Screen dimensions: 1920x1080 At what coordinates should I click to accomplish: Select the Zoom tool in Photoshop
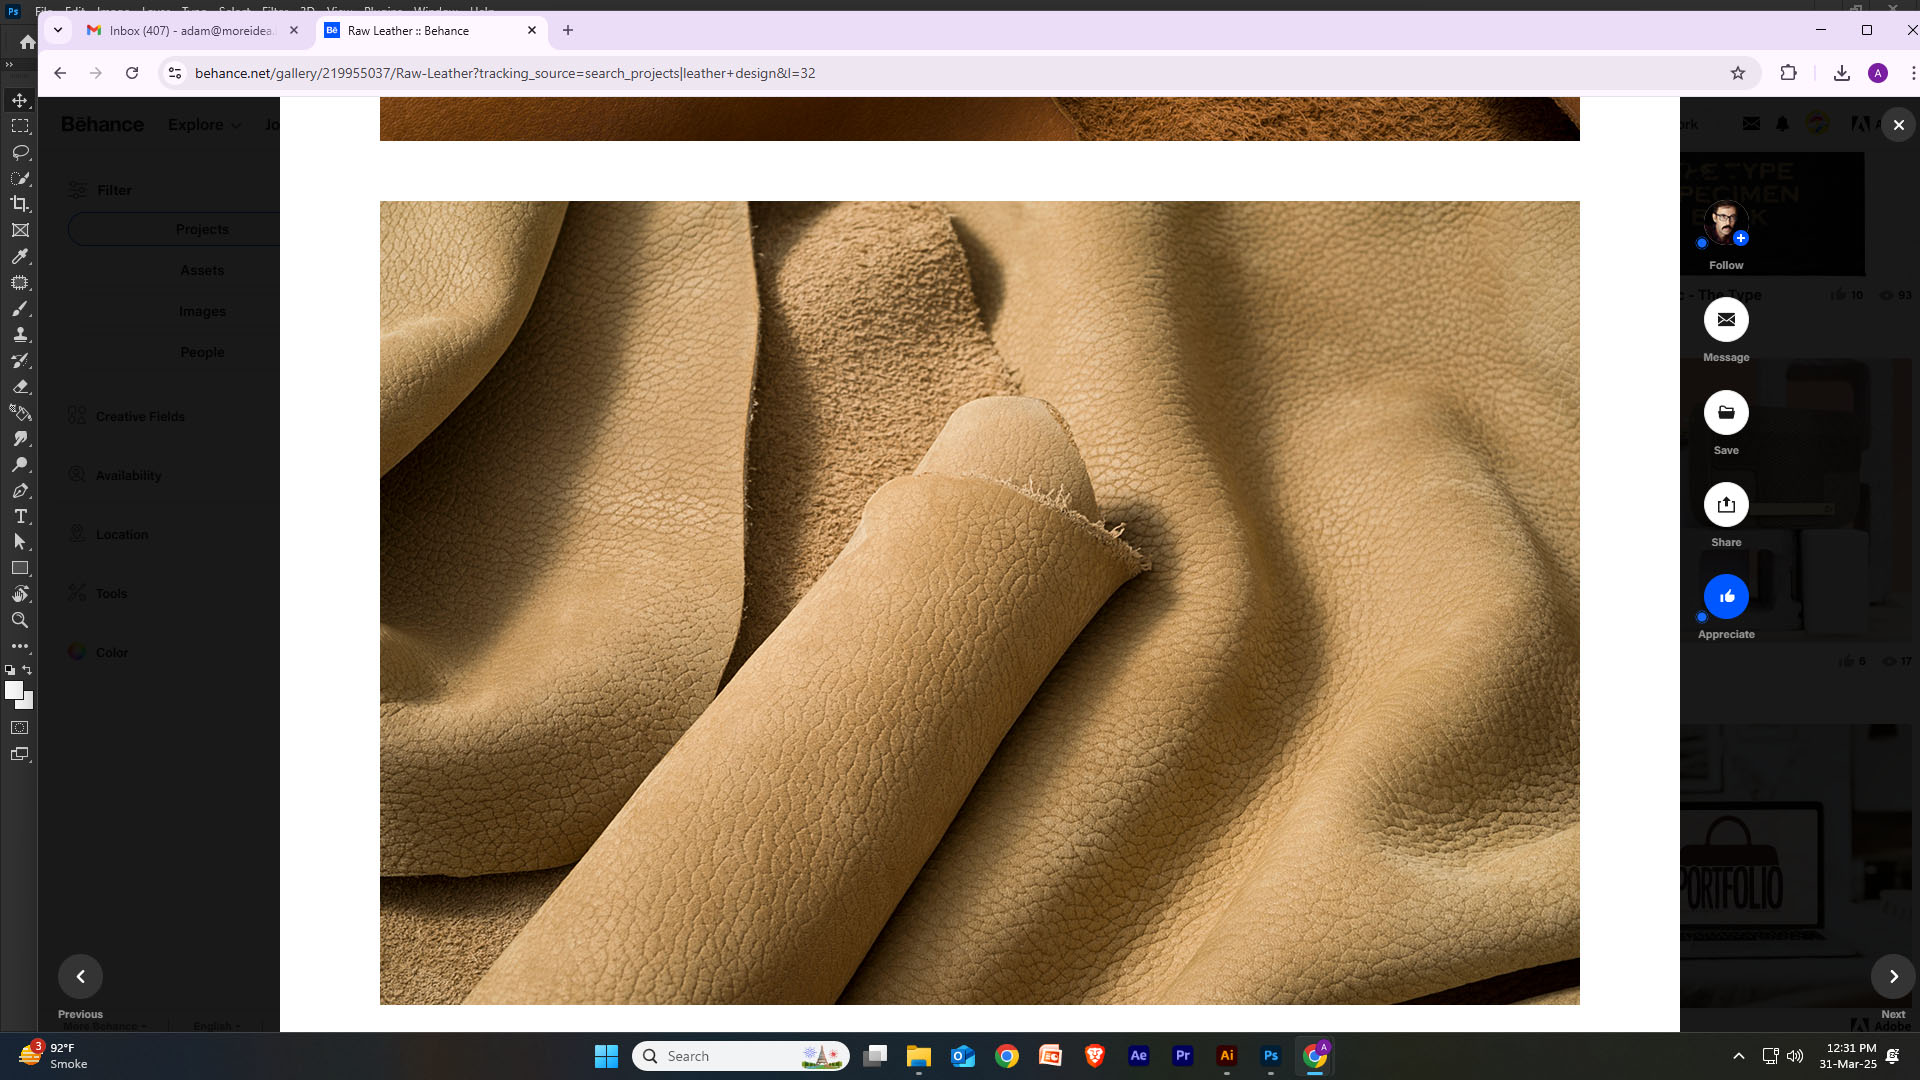(x=20, y=620)
